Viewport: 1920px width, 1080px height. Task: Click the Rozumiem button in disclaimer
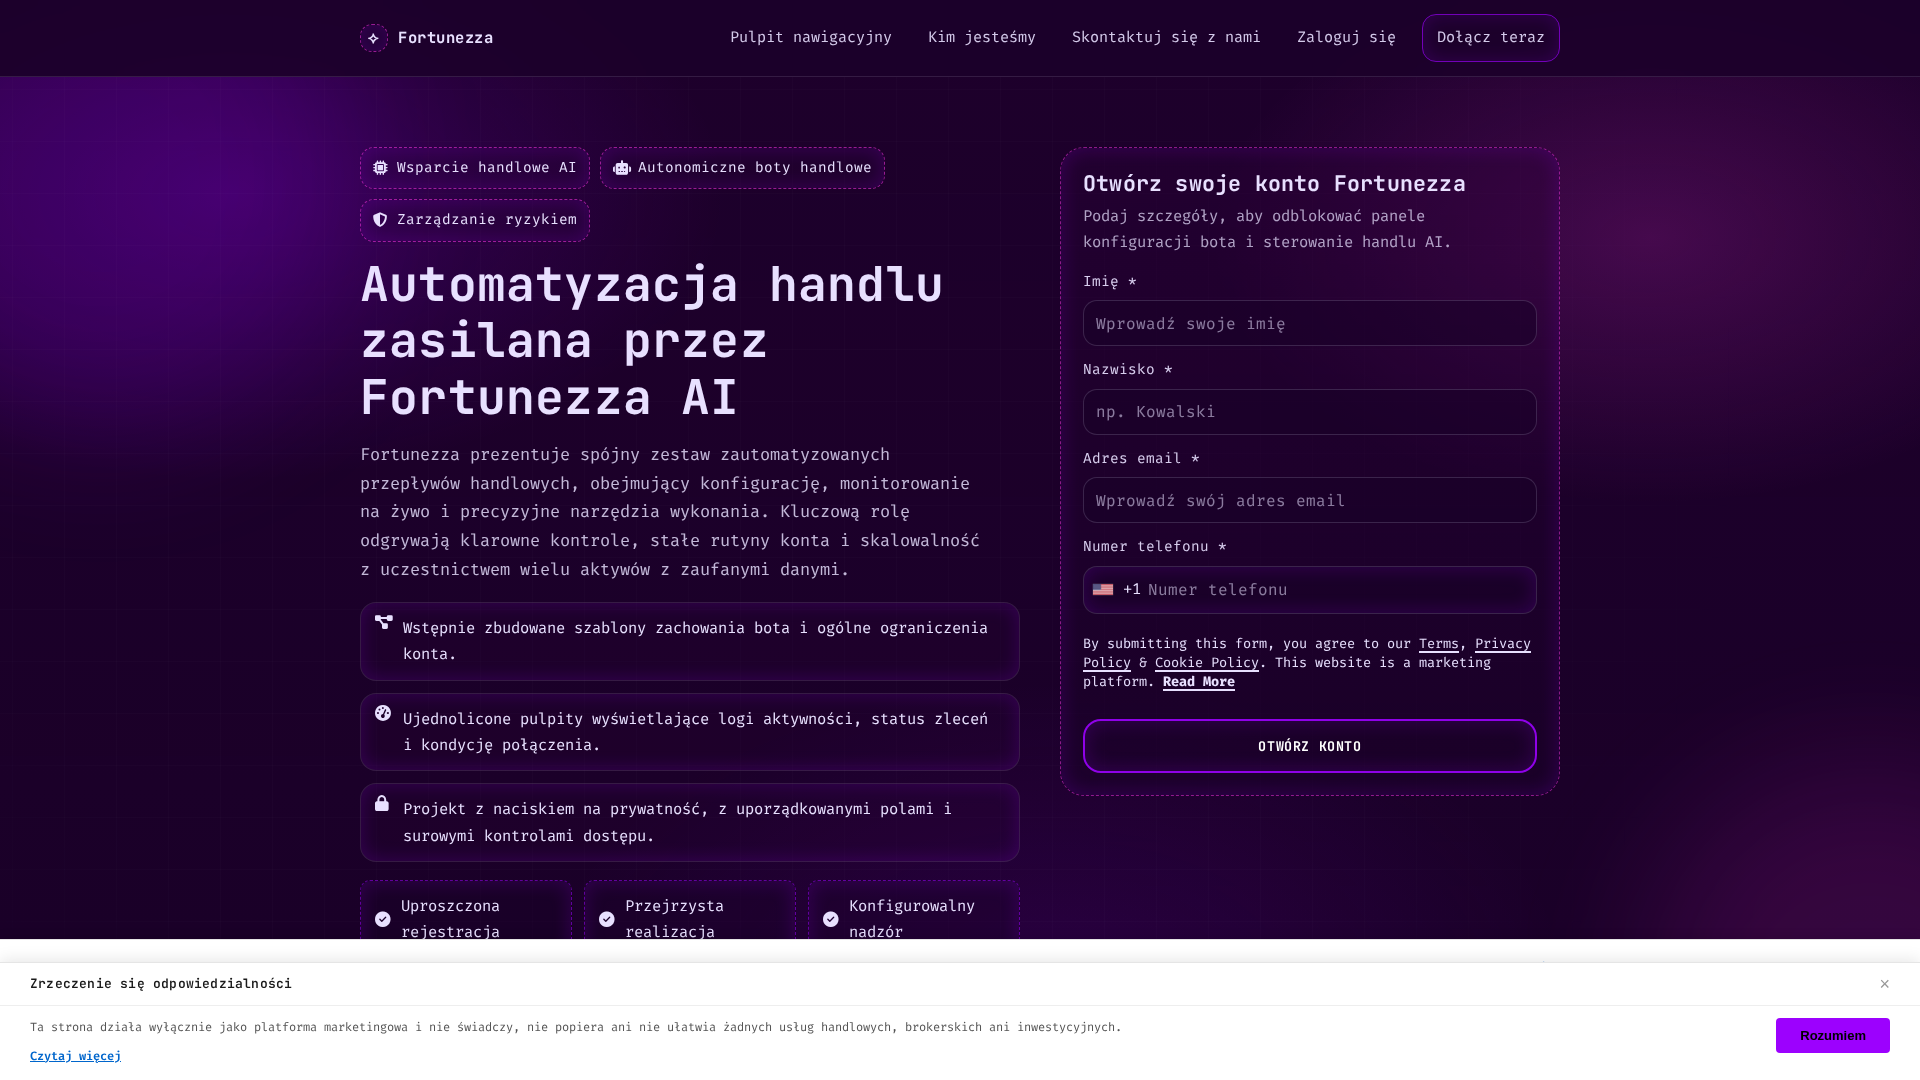[x=1833, y=1036]
